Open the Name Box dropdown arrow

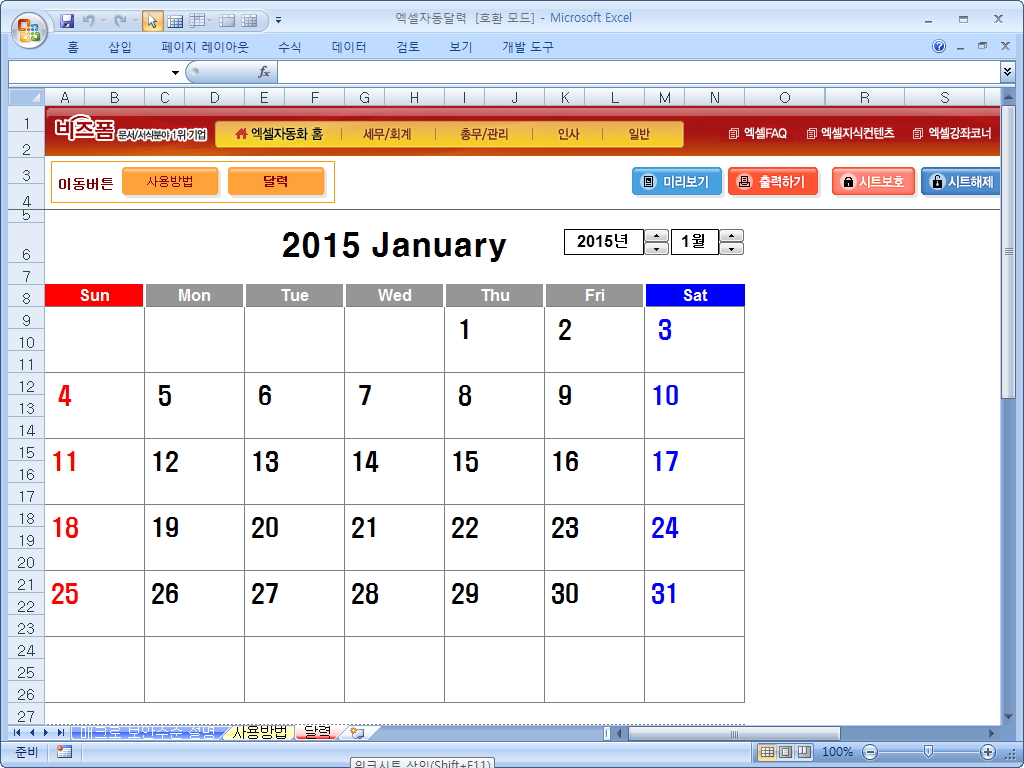pos(175,72)
